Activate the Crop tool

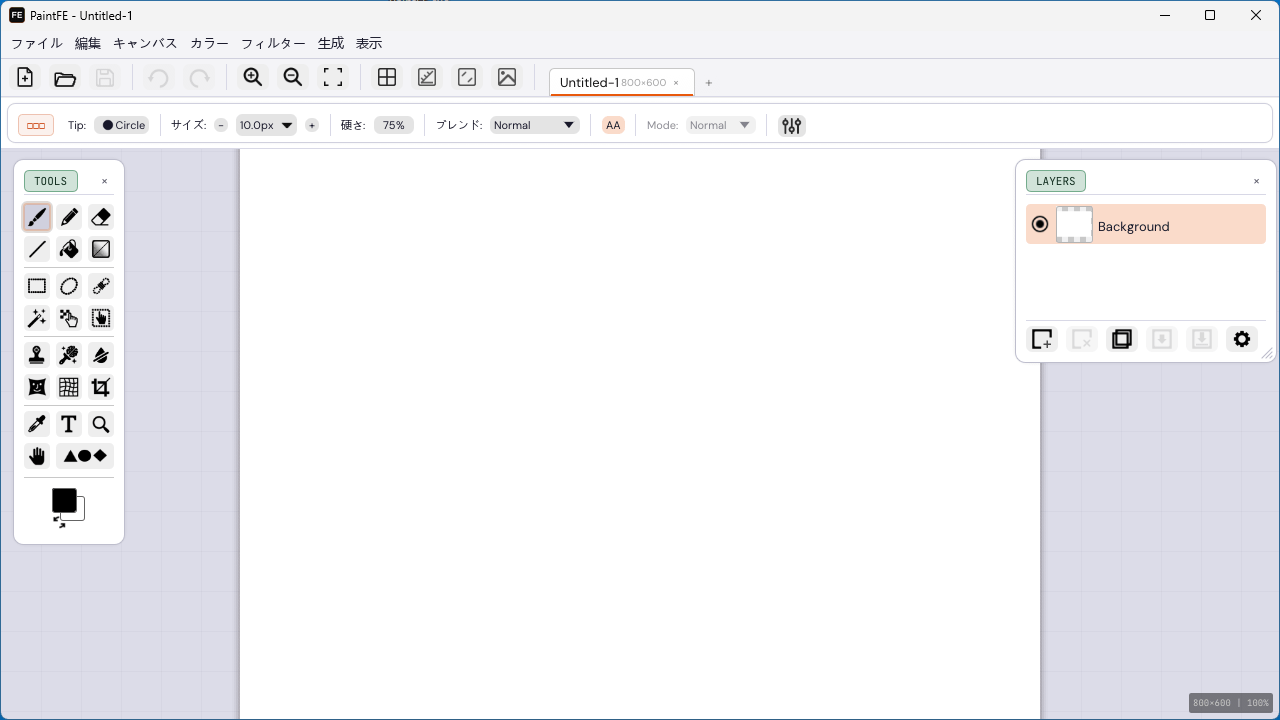tap(101, 387)
